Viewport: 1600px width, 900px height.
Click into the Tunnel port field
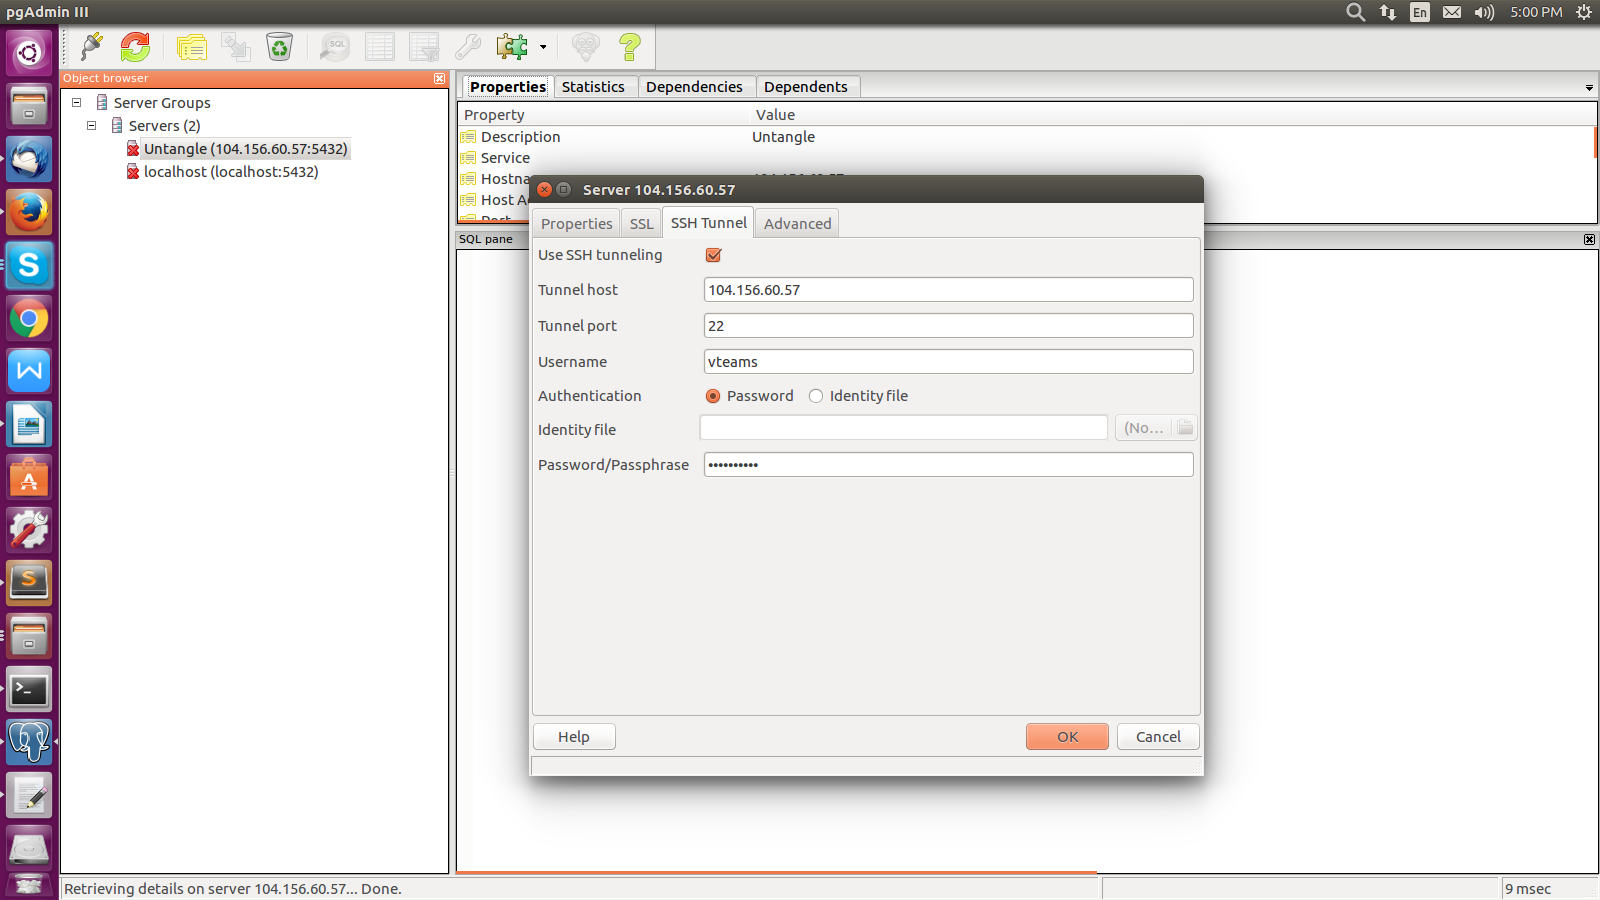pyautogui.click(x=948, y=326)
